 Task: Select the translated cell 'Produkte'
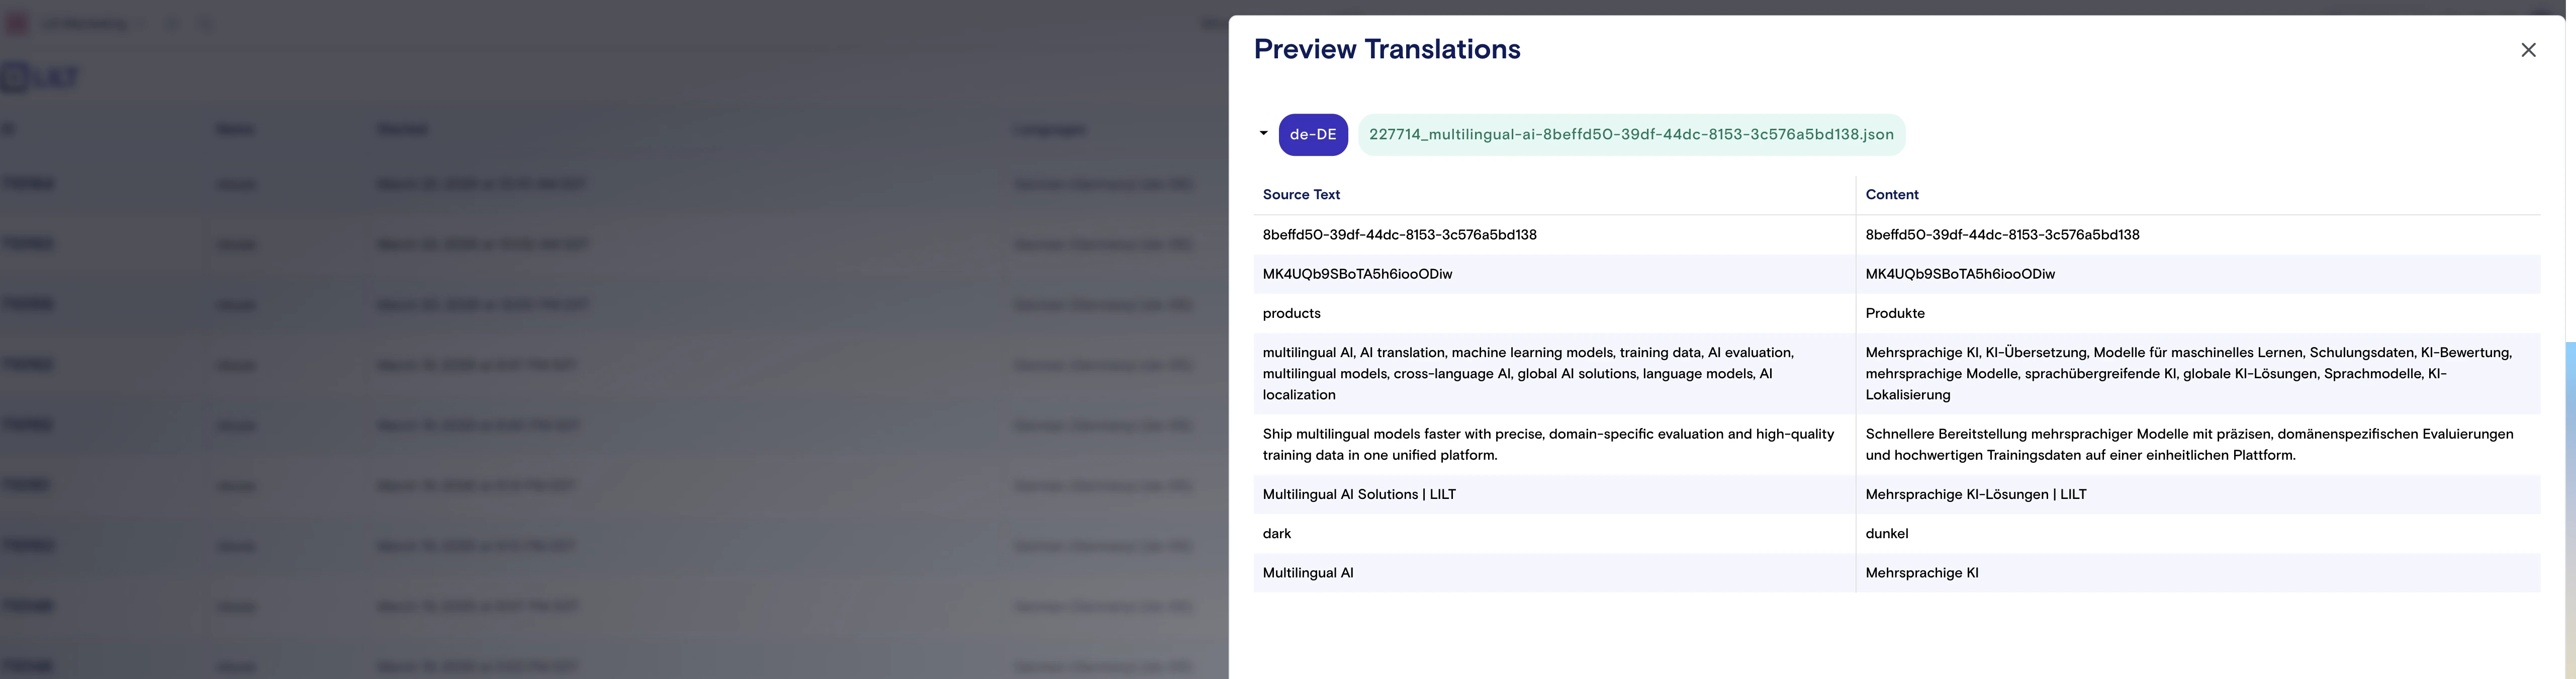point(1894,313)
